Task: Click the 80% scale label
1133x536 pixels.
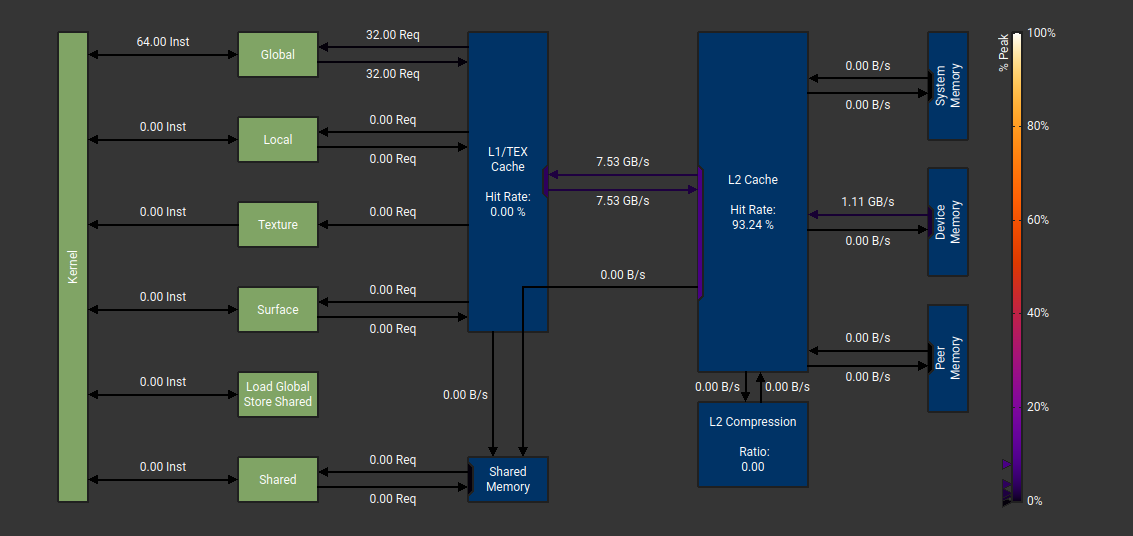Action: tap(1038, 126)
